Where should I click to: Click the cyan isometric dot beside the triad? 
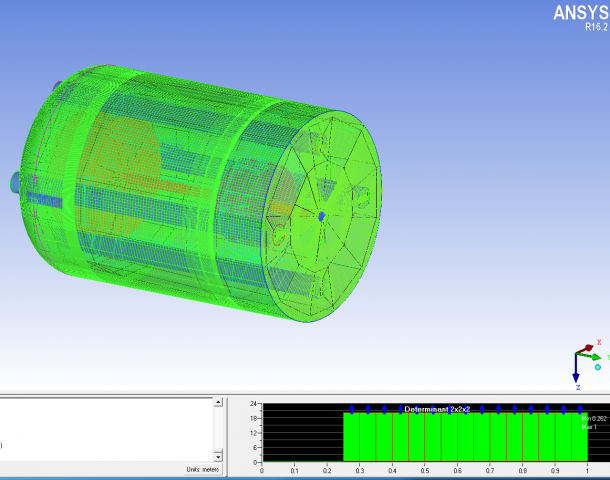coord(597,367)
